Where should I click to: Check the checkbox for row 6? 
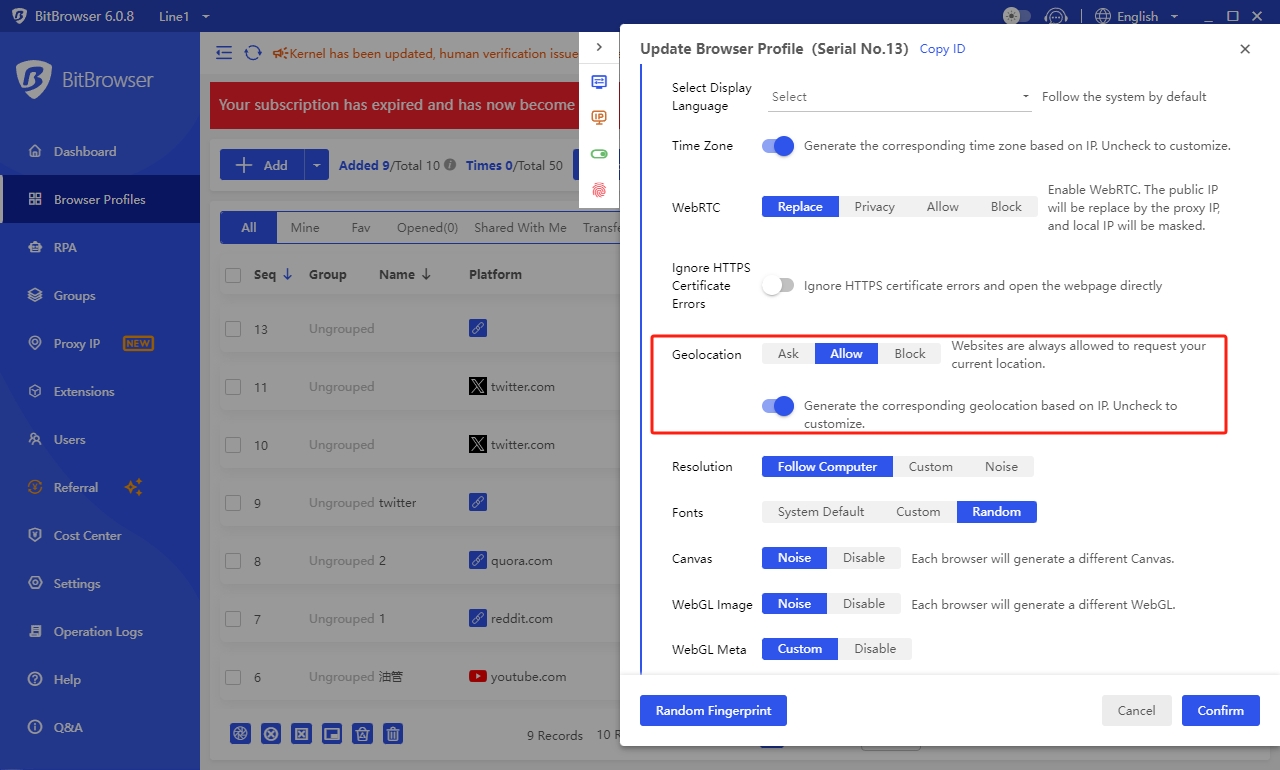[233, 677]
